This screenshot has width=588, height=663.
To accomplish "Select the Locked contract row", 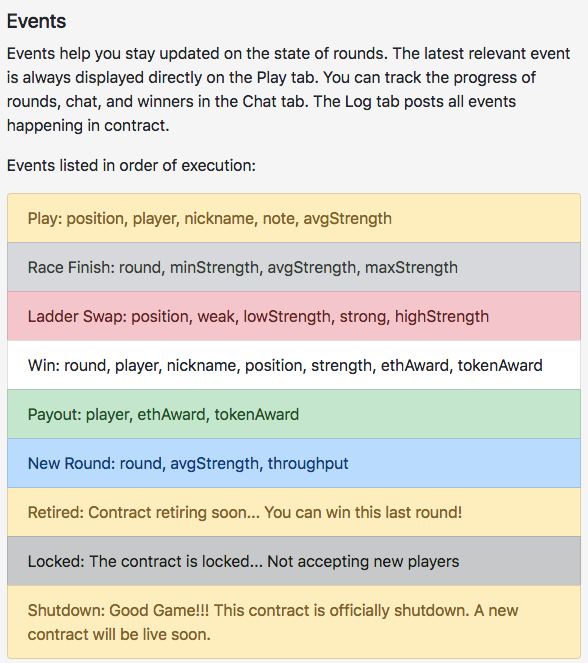I will 294,562.
